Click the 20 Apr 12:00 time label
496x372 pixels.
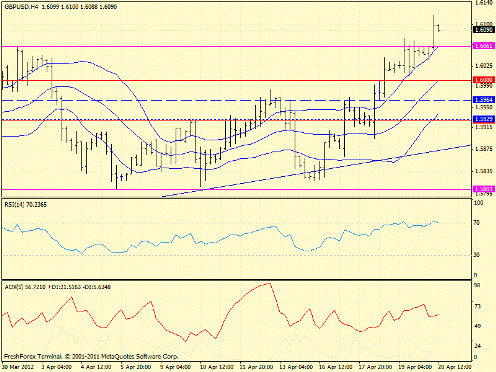(455, 367)
